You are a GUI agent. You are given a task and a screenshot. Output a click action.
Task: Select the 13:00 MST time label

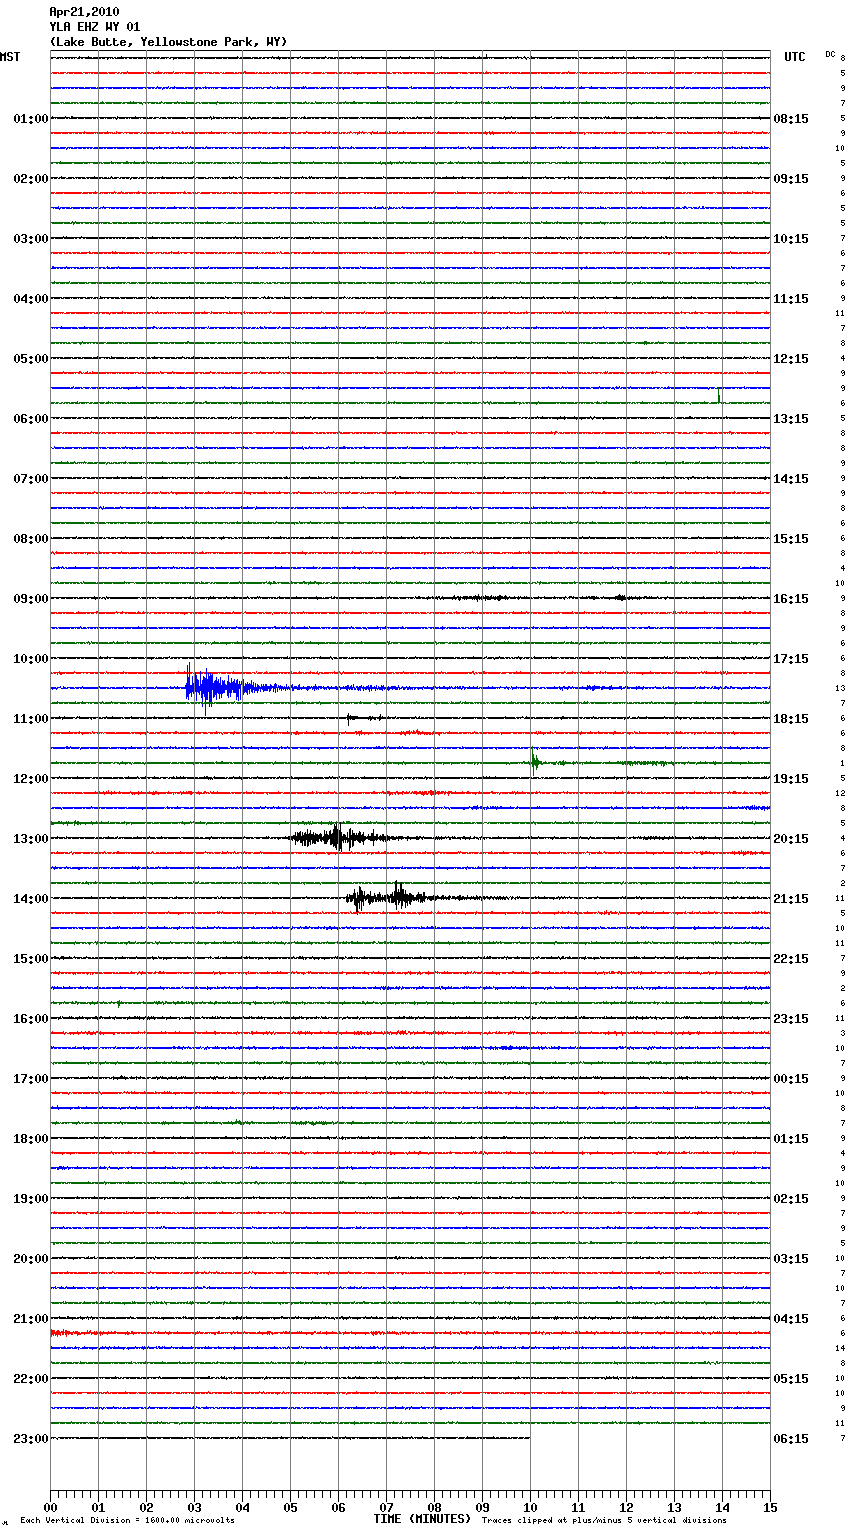[x=31, y=839]
